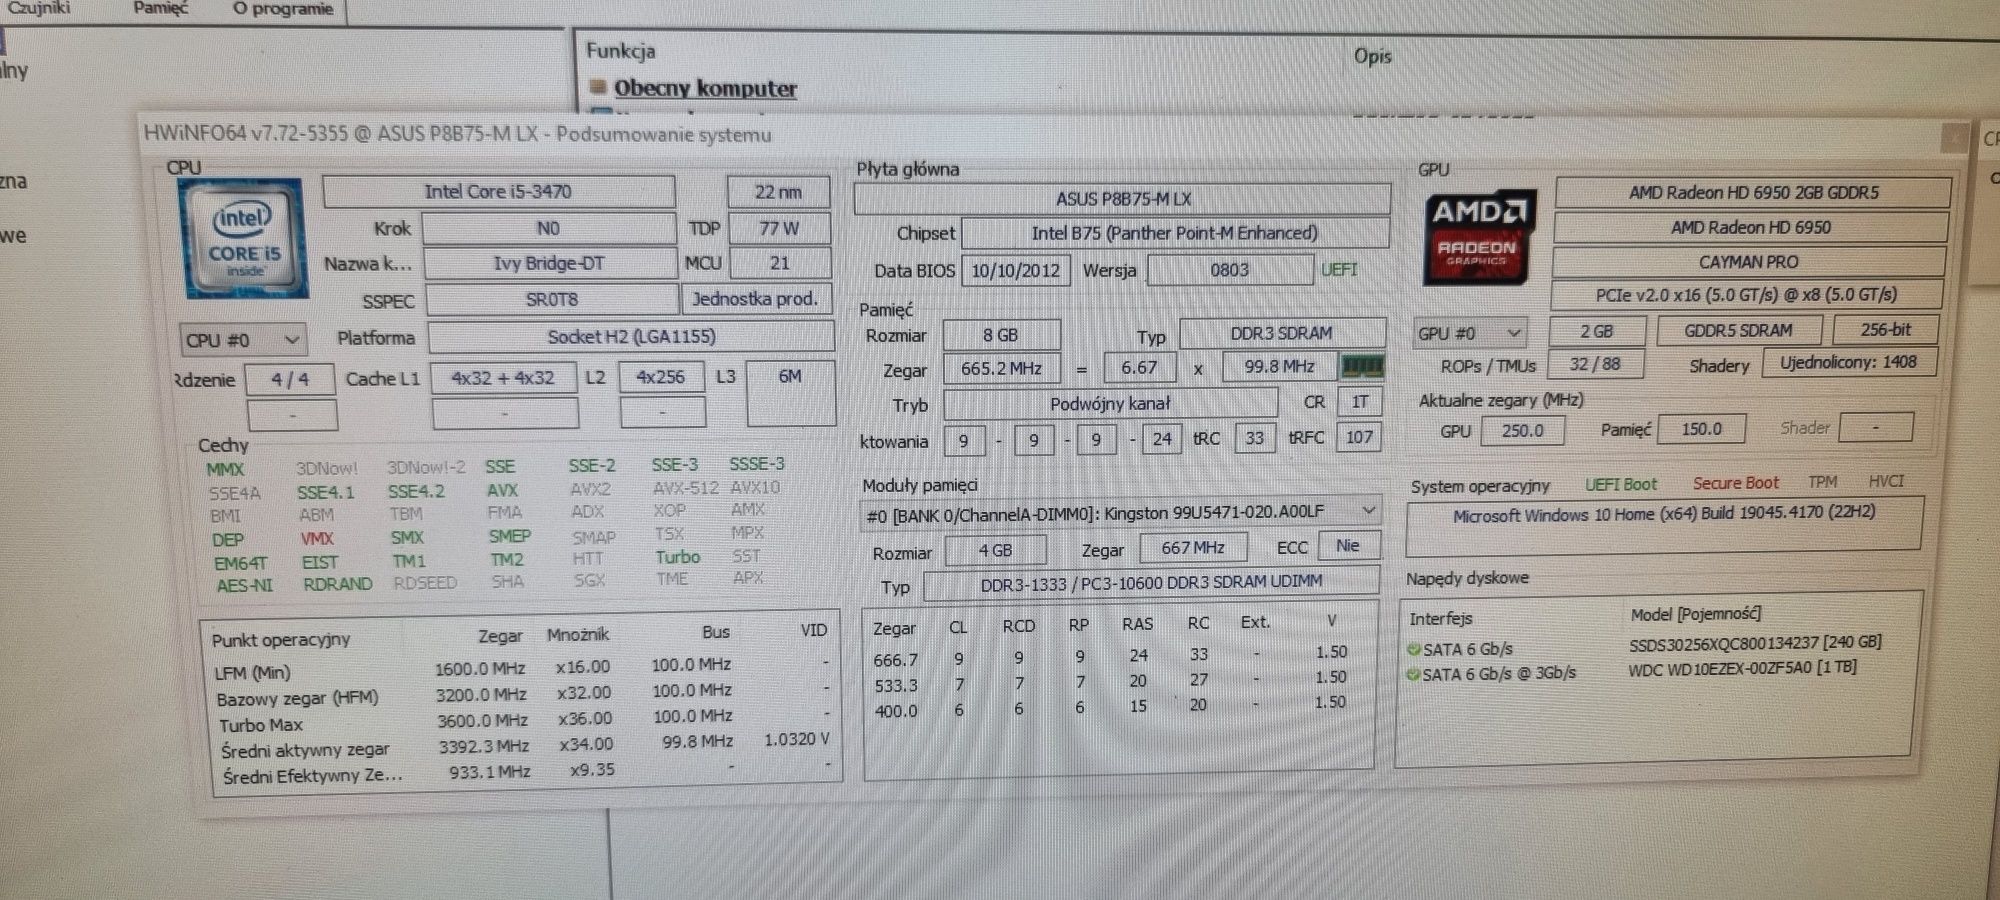Click the AES-NI feature label
Image resolution: width=2000 pixels, height=900 pixels.
click(244, 586)
